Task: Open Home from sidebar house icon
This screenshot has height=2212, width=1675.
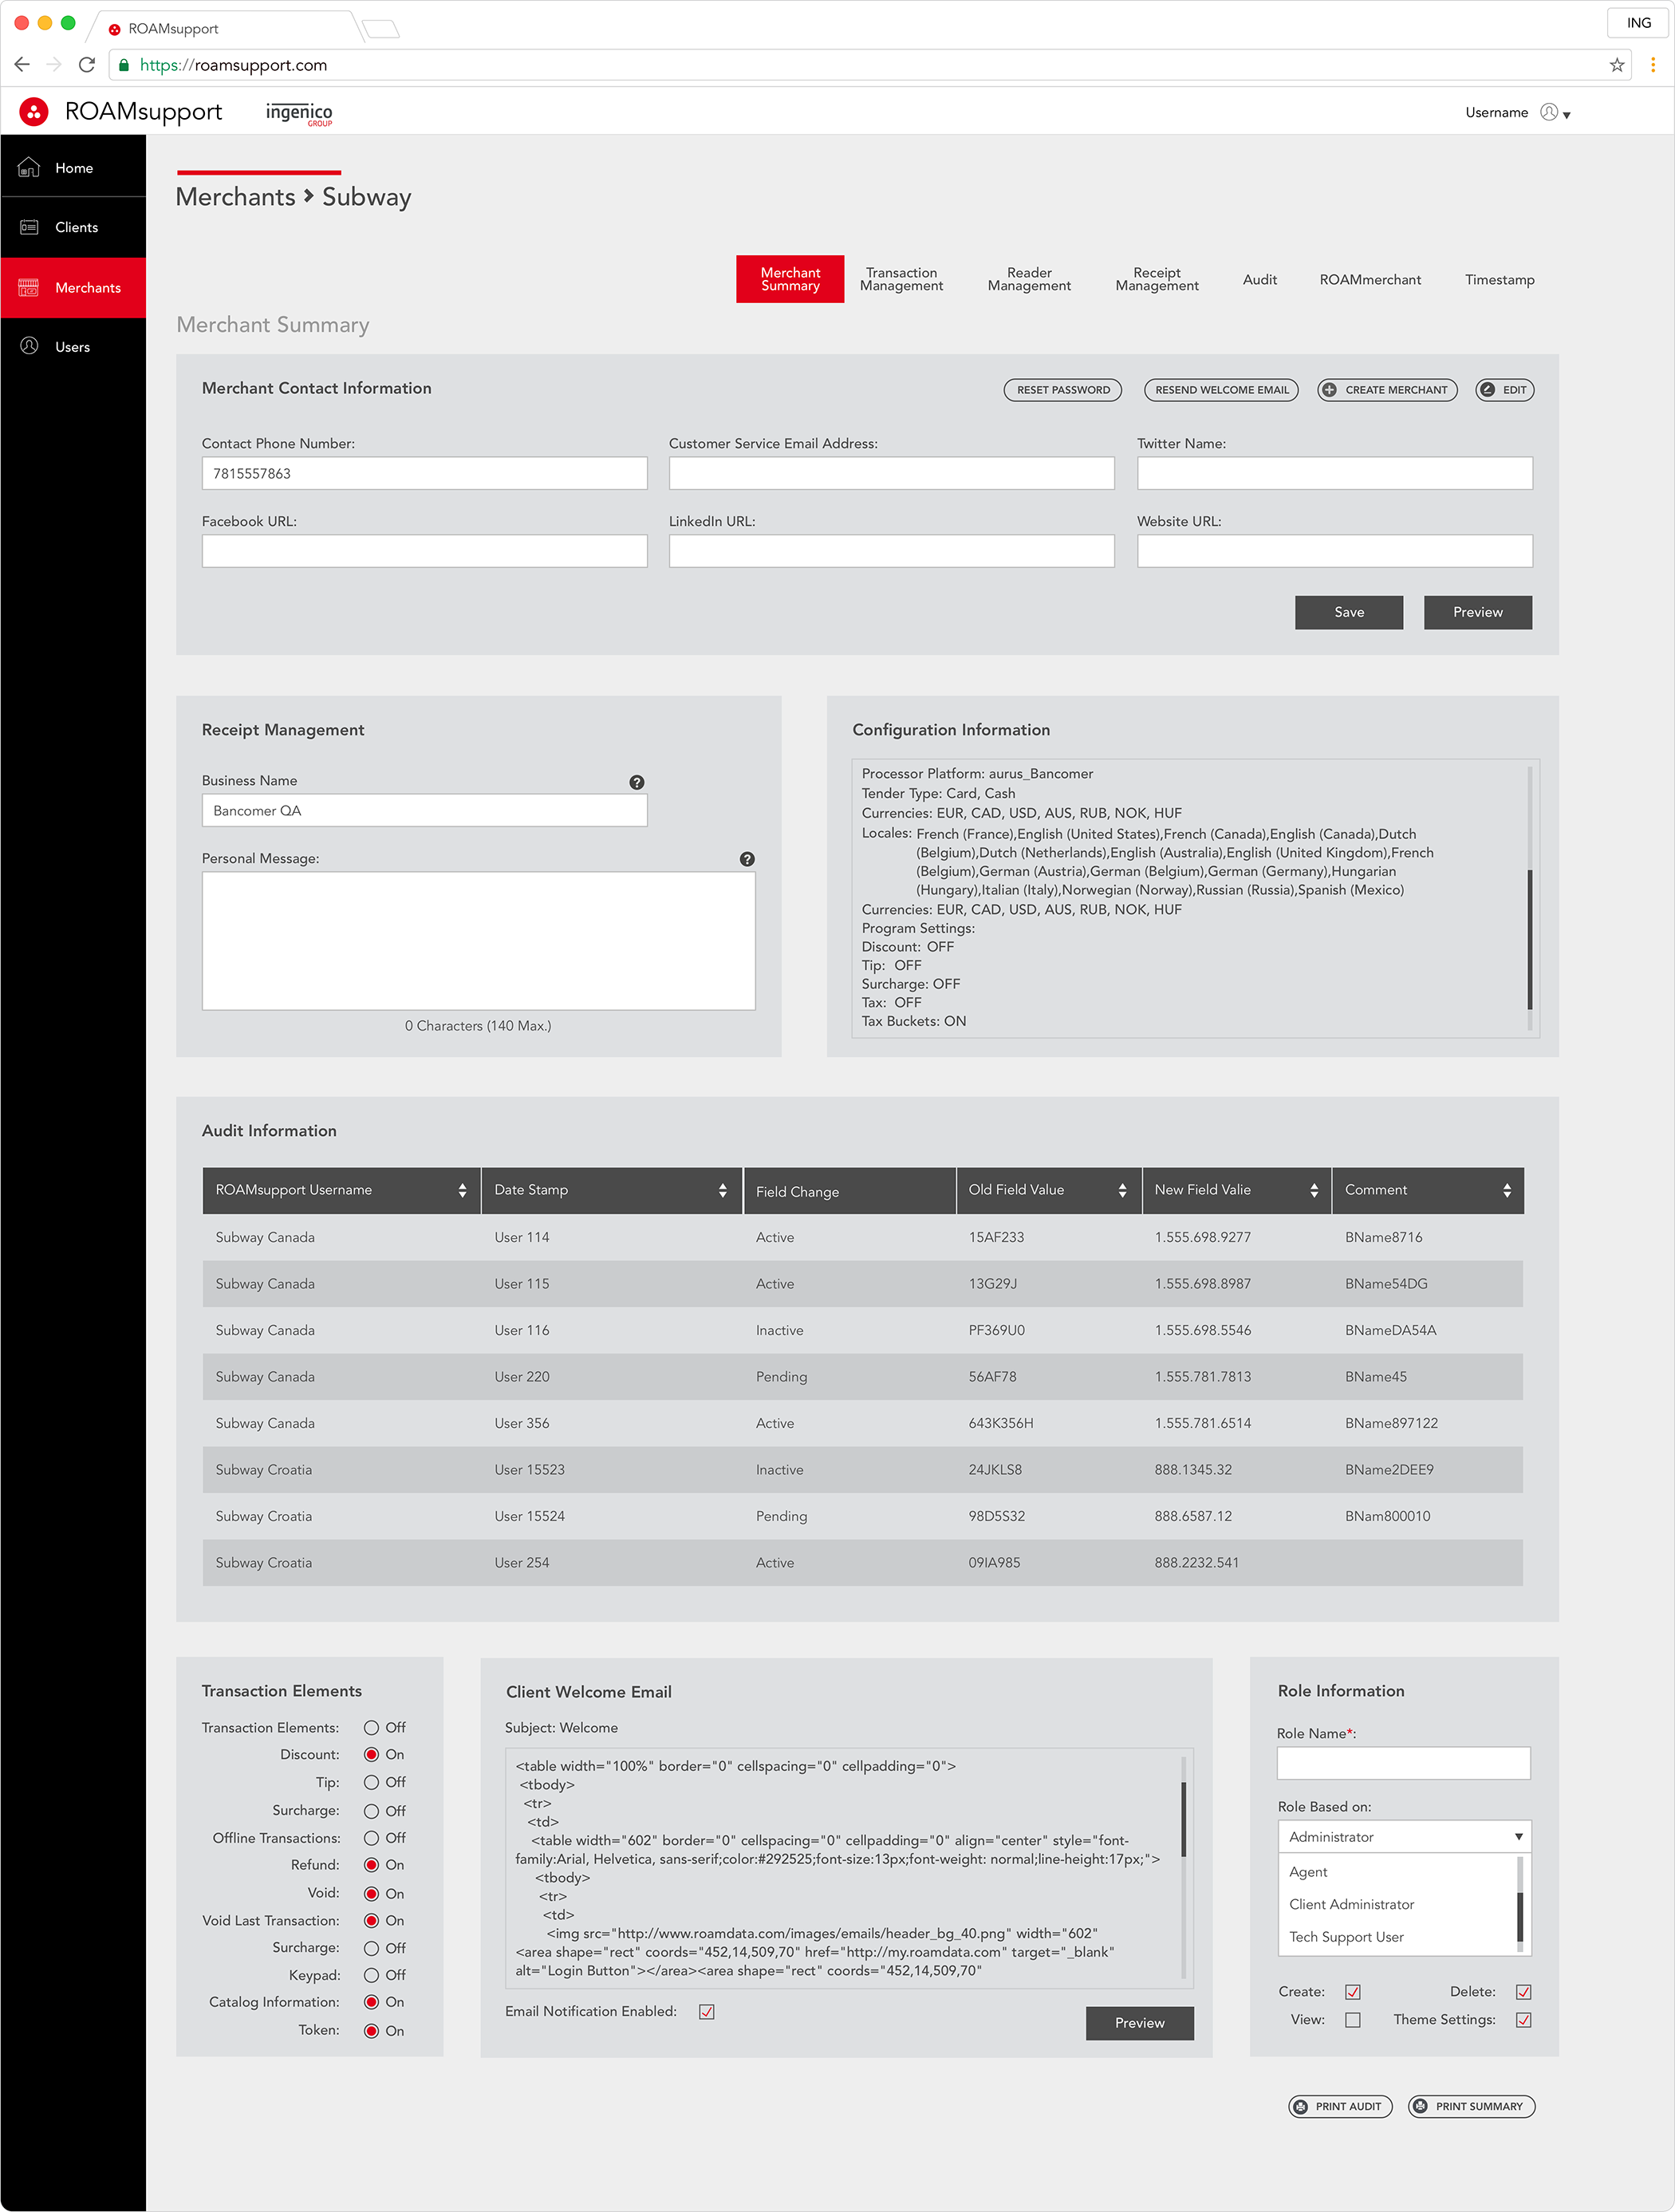Action: point(29,168)
